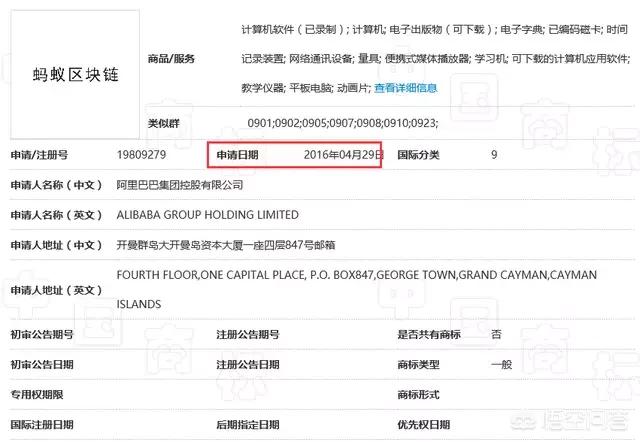Click the 优先权日期 label
640x442 pixels.
tap(424, 424)
